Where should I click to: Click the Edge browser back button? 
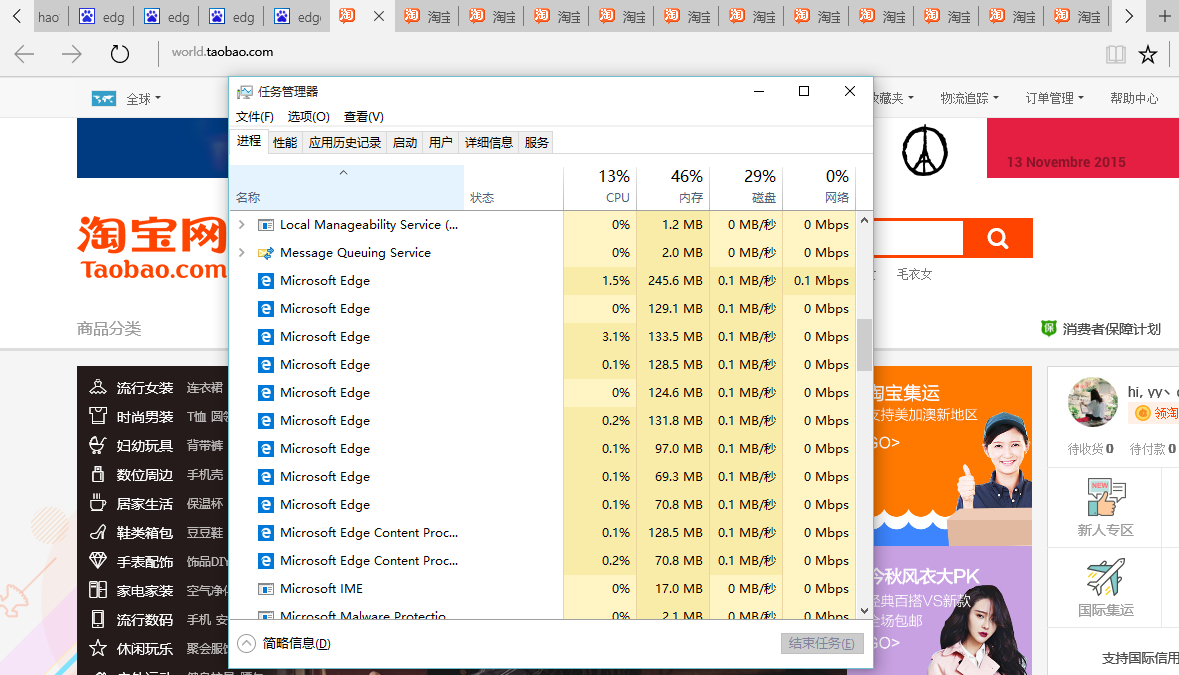pos(25,53)
